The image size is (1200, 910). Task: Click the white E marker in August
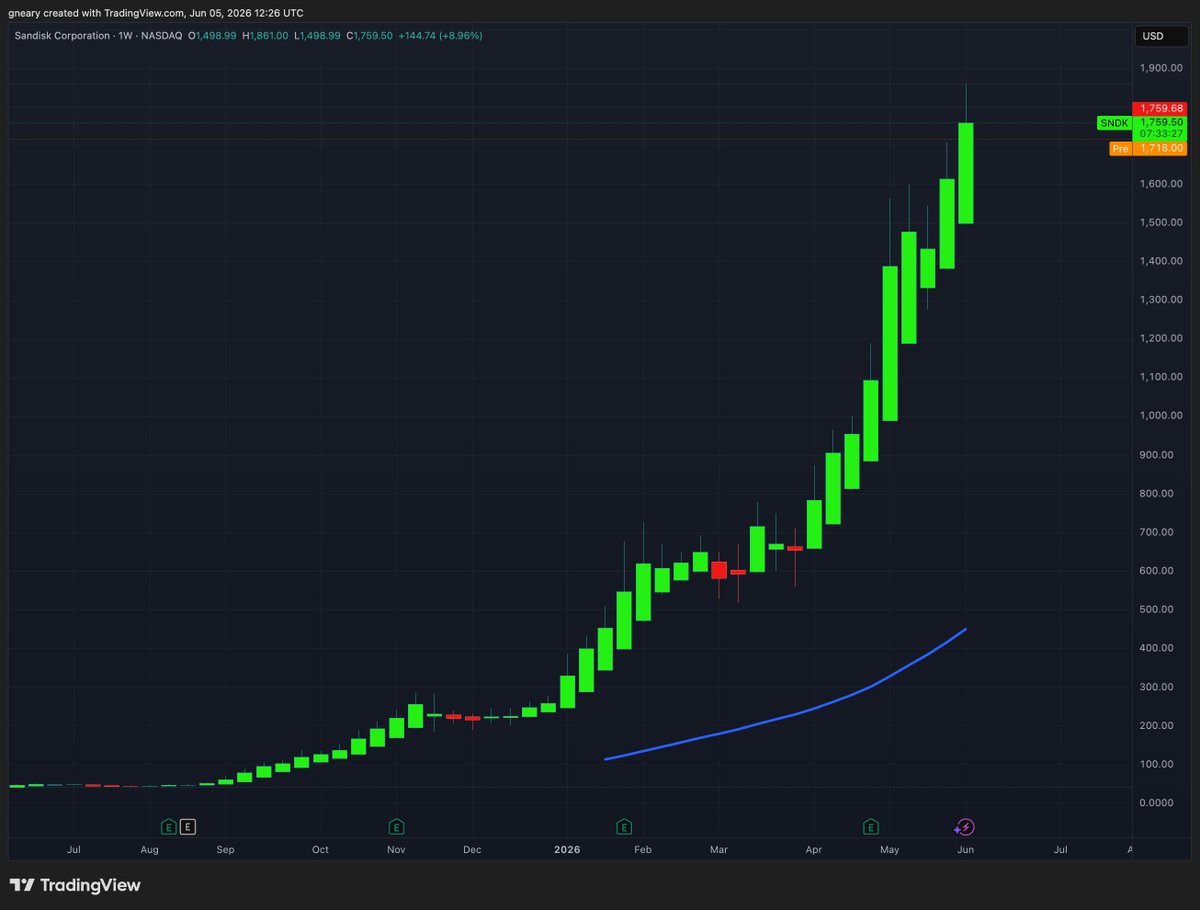(x=188, y=827)
